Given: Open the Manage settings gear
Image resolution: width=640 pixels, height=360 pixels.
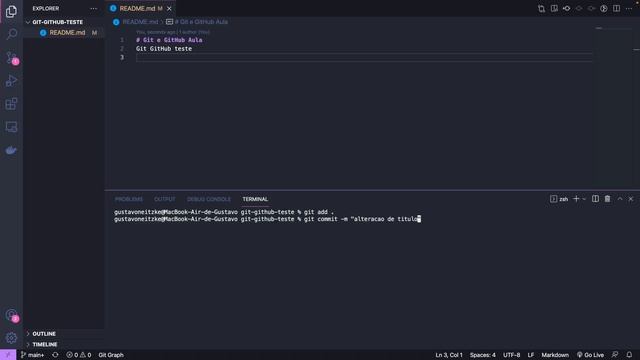Looking at the screenshot, I should 11,338.
